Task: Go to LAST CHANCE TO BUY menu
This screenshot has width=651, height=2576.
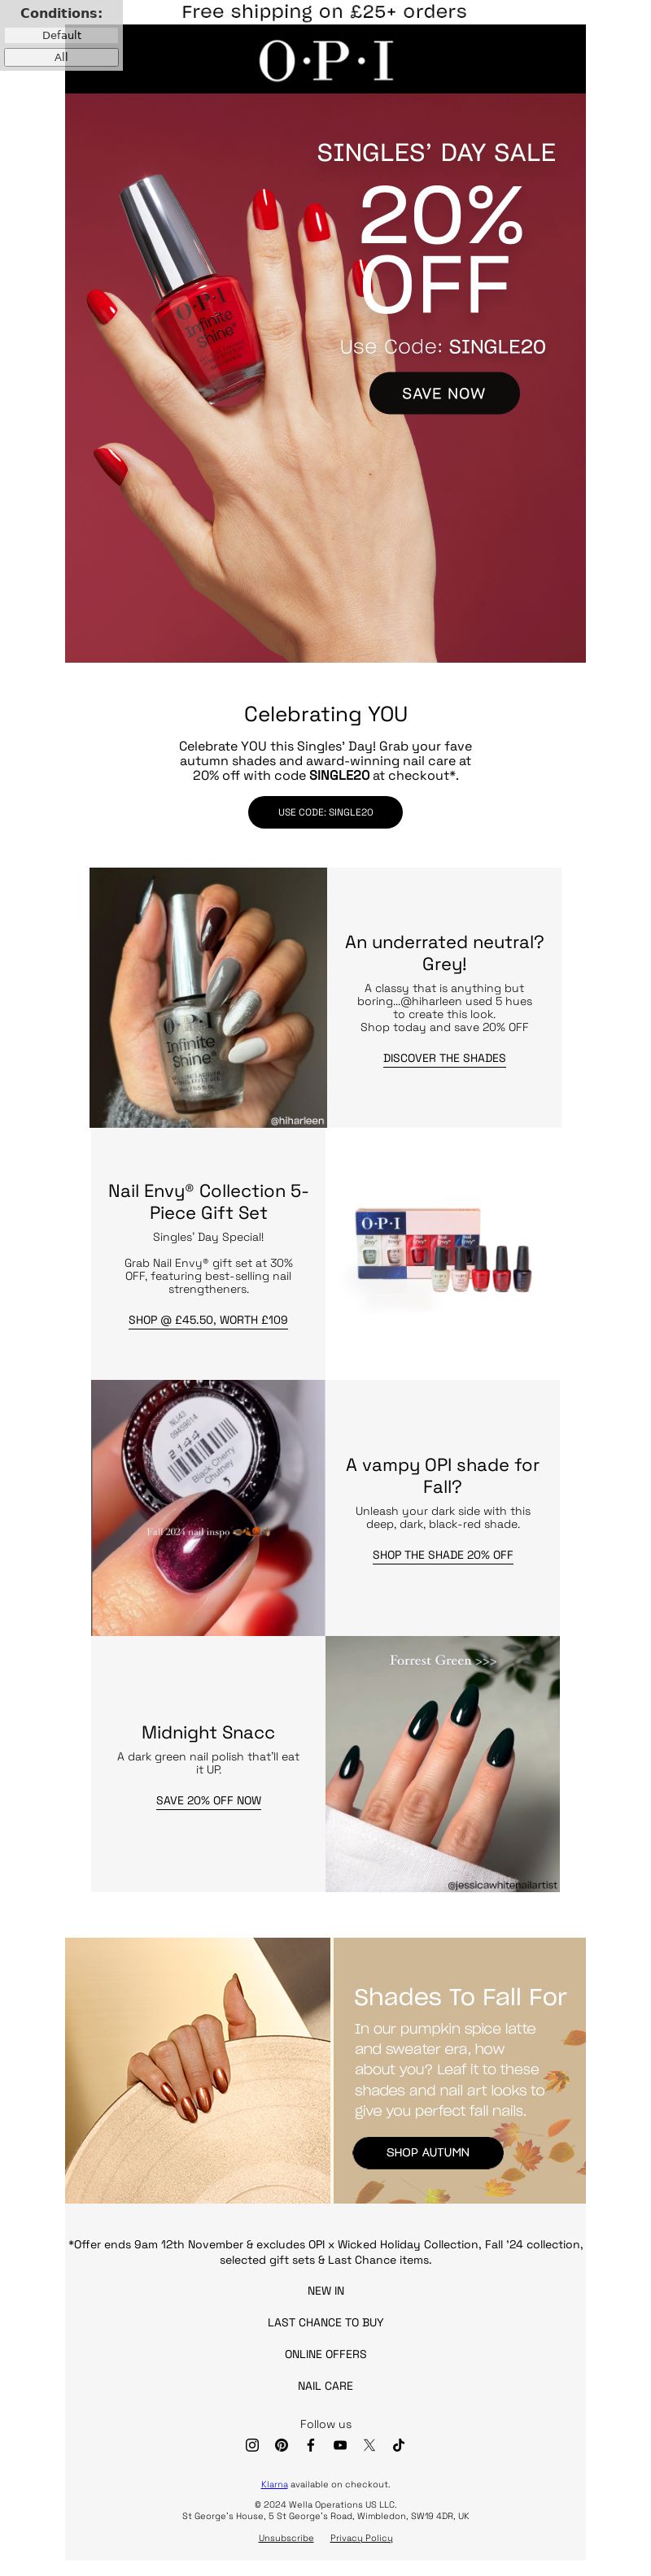Action: (x=325, y=2322)
